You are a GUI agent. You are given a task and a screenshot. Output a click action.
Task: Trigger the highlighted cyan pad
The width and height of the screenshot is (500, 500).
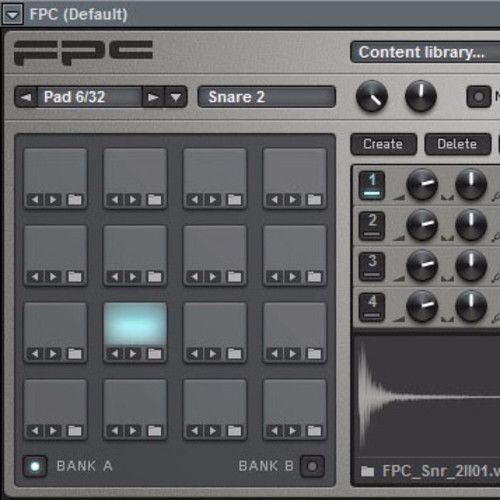pyautogui.click(x=135, y=325)
